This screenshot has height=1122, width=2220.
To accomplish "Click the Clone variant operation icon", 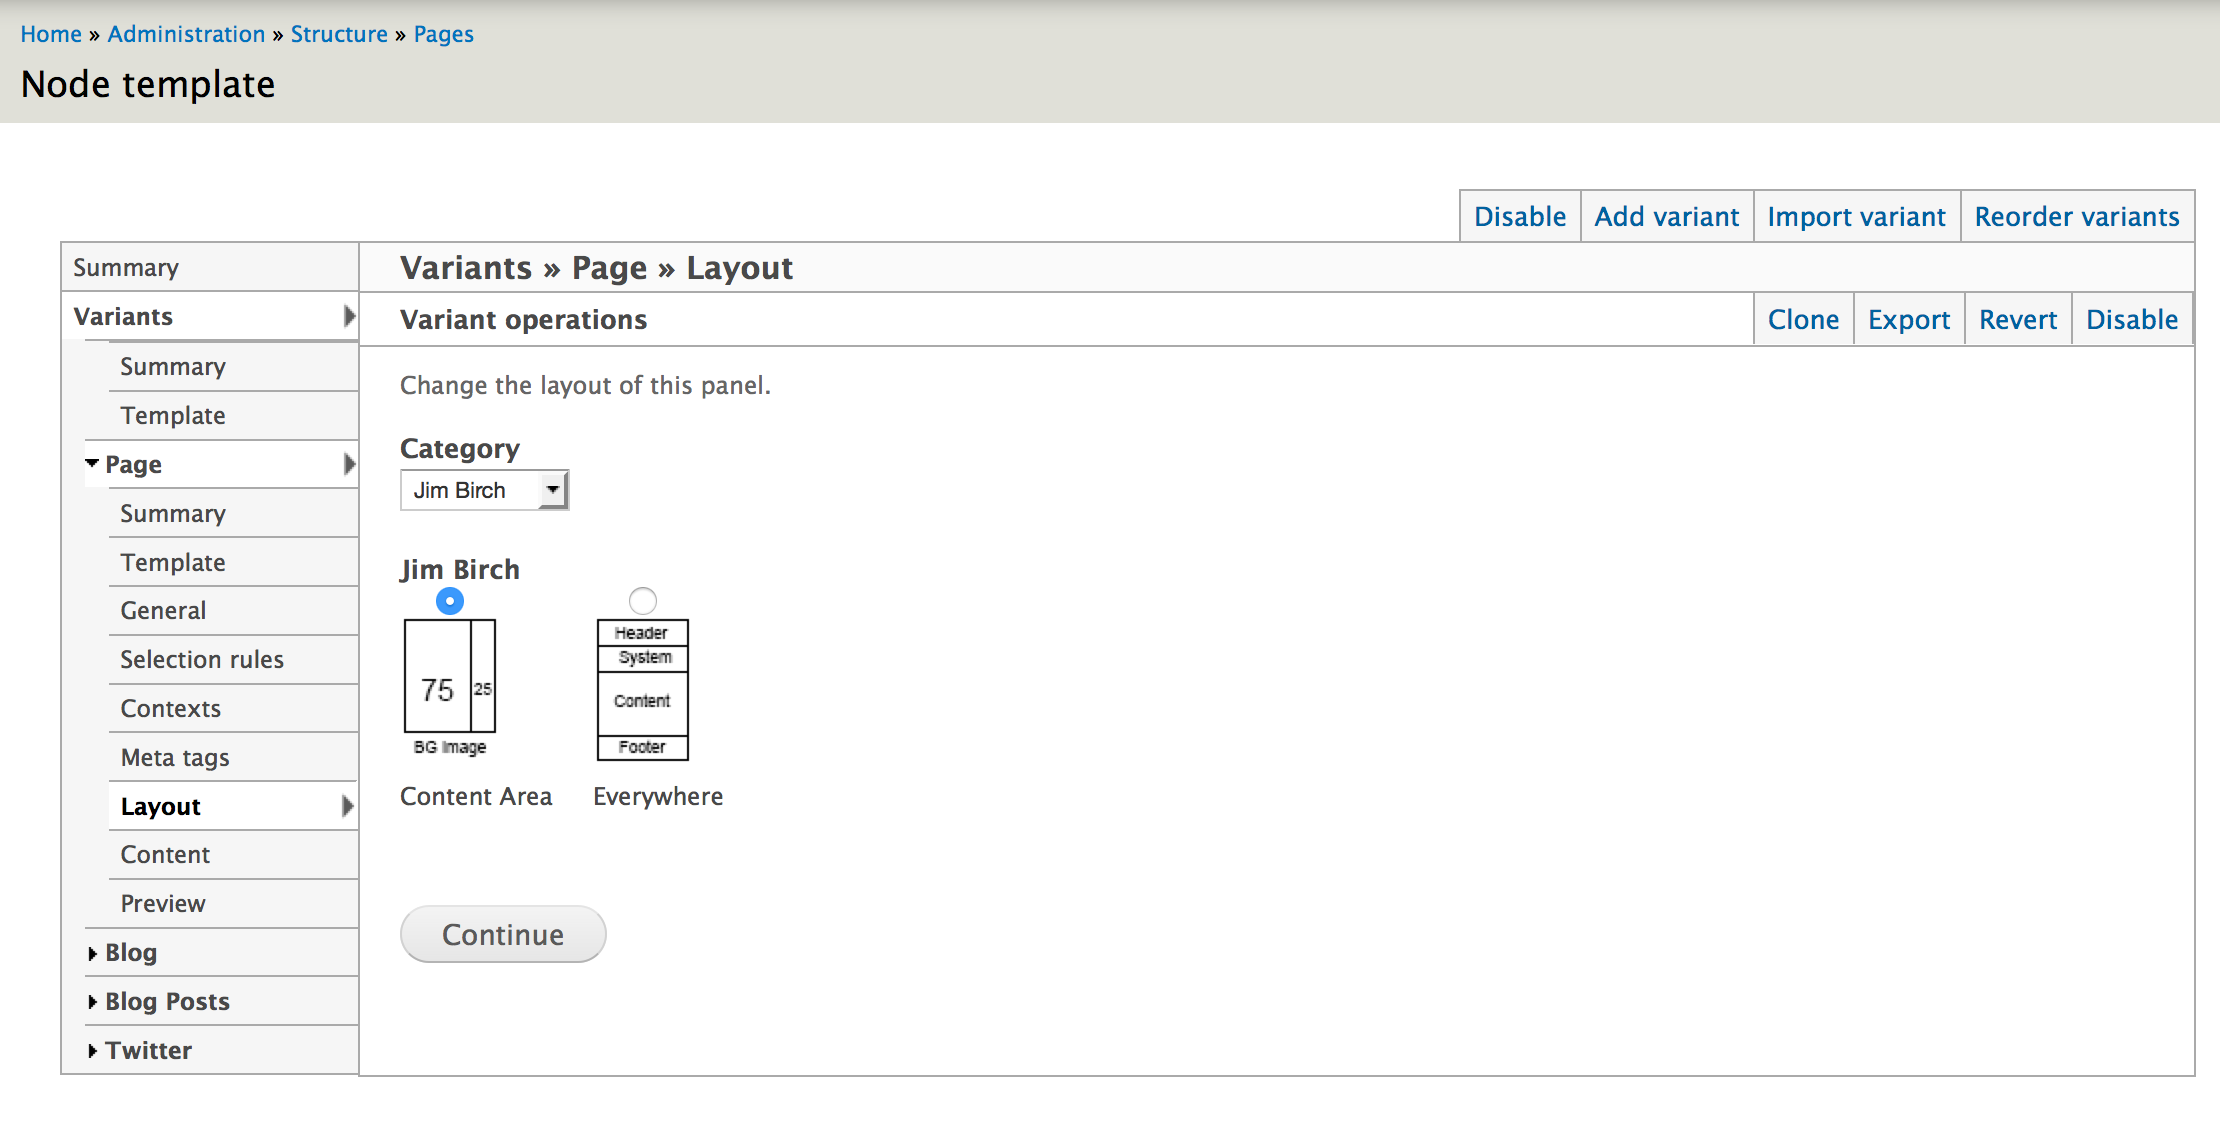I will (1804, 318).
